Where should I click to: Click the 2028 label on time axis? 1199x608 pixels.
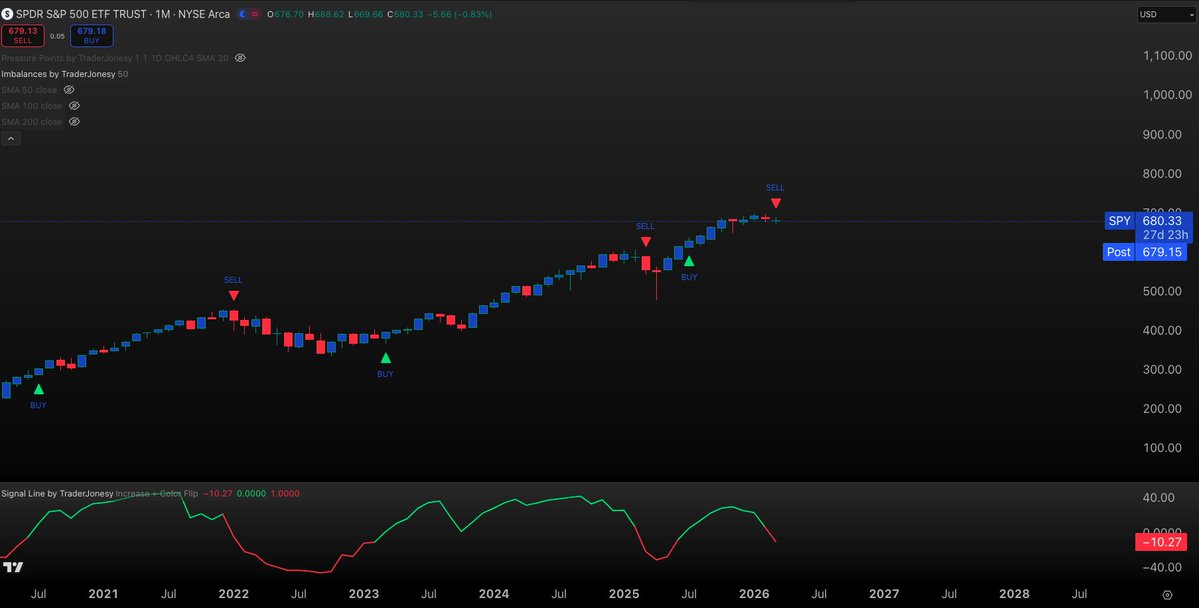[x=1015, y=594]
